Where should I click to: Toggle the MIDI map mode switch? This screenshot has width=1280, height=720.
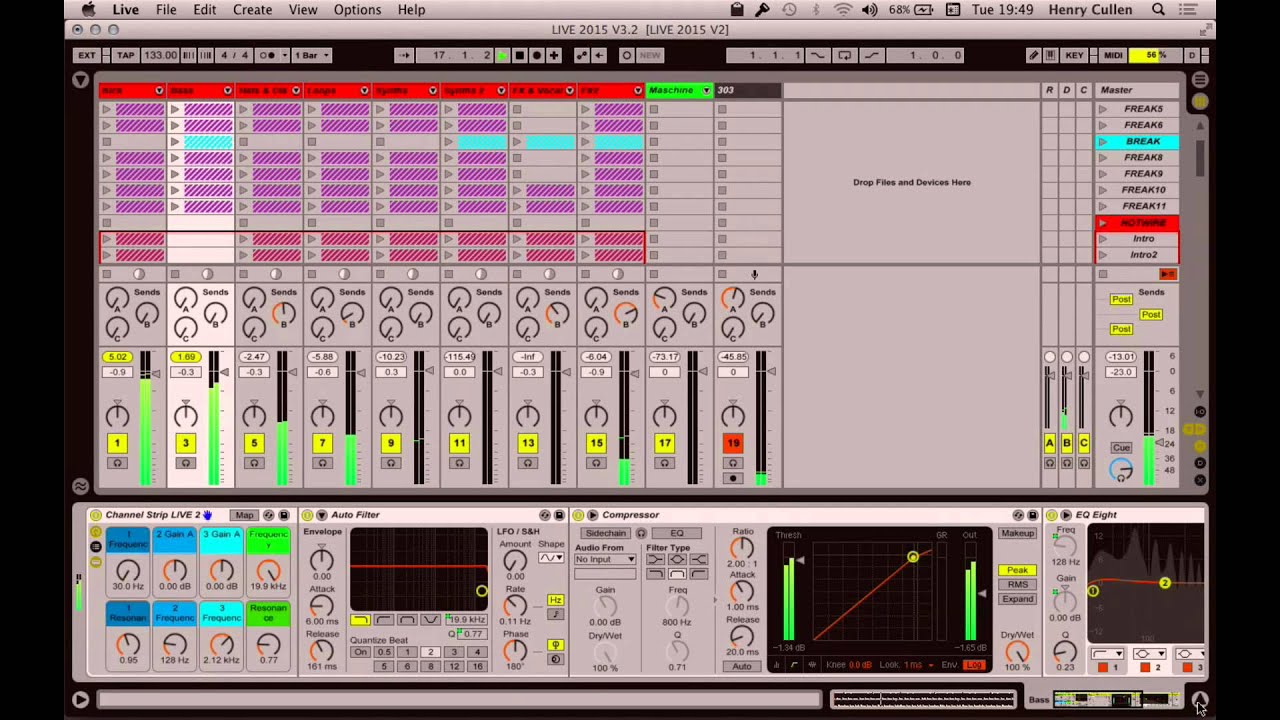[x=1113, y=55]
